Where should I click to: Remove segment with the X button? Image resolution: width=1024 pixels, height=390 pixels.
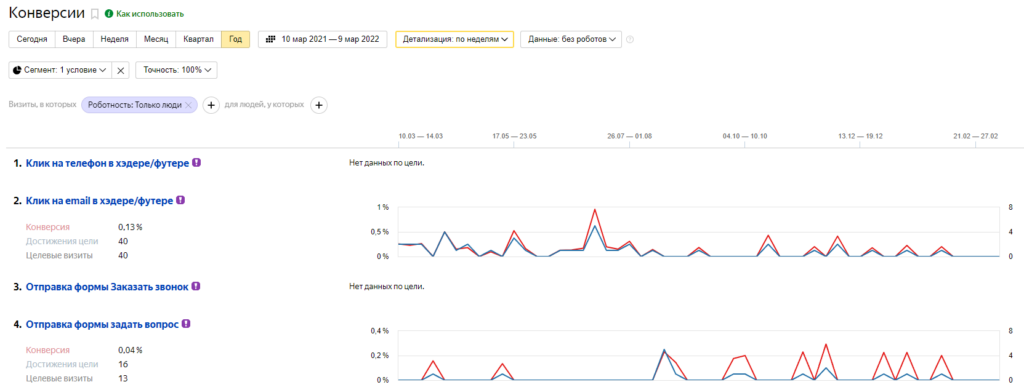tap(121, 71)
